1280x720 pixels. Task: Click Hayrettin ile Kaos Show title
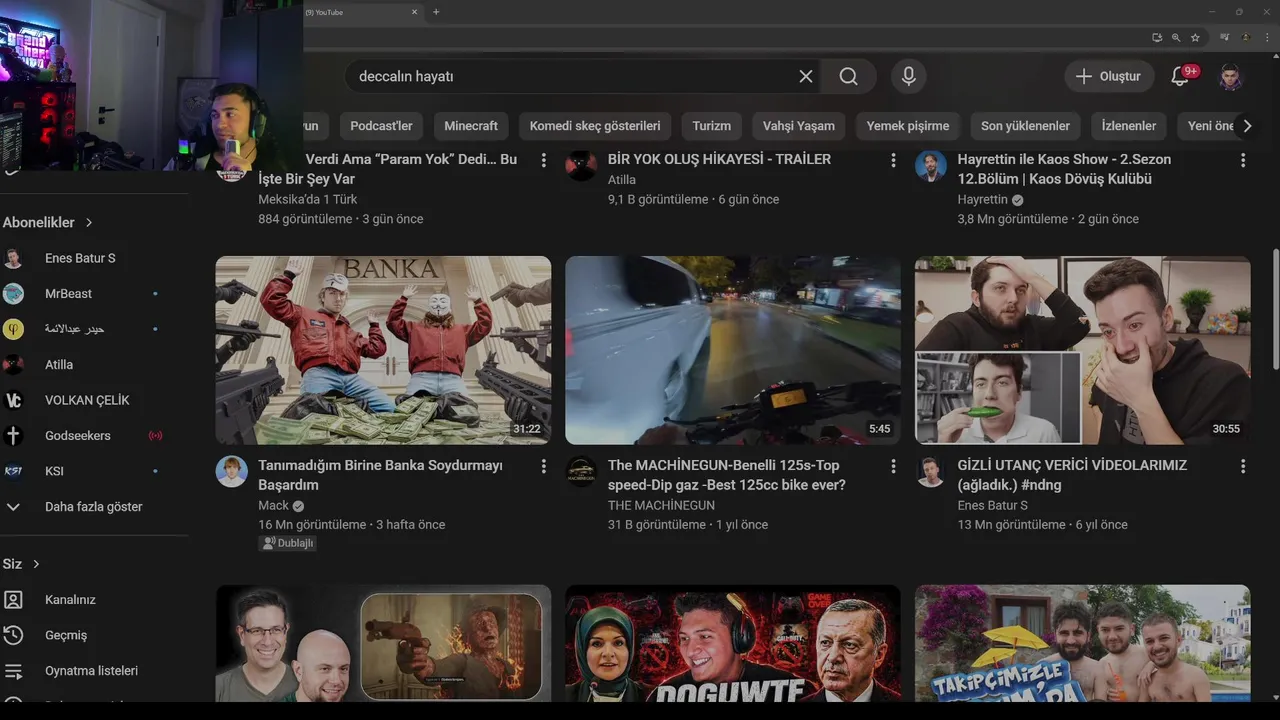1064,169
